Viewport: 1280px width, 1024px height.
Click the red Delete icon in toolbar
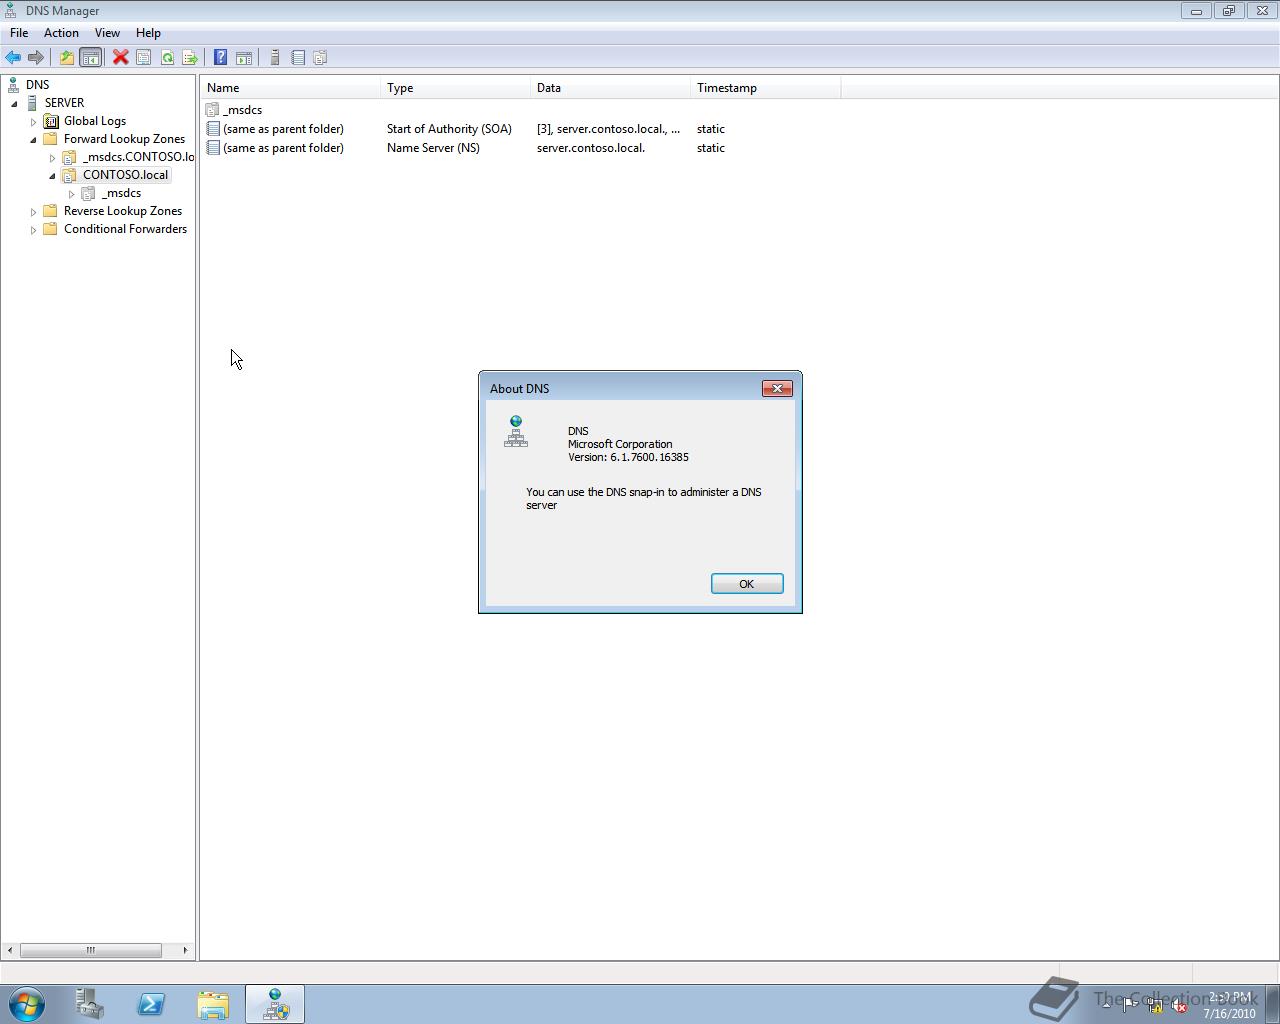pyautogui.click(x=121, y=58)
